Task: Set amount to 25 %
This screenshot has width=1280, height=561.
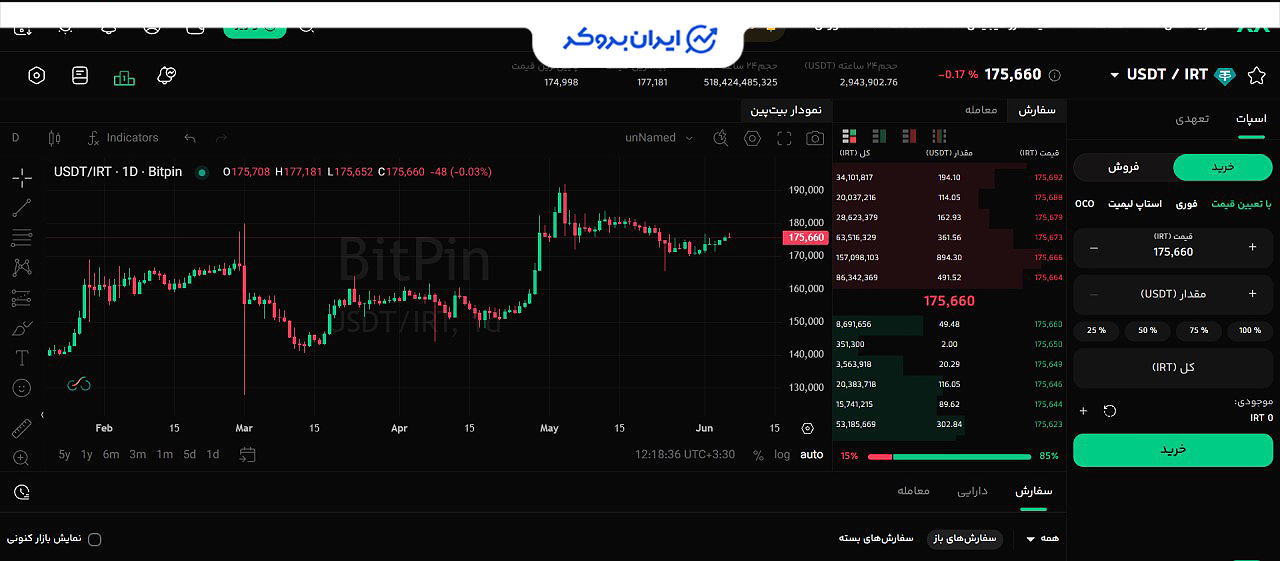Action: (1096, 330)
